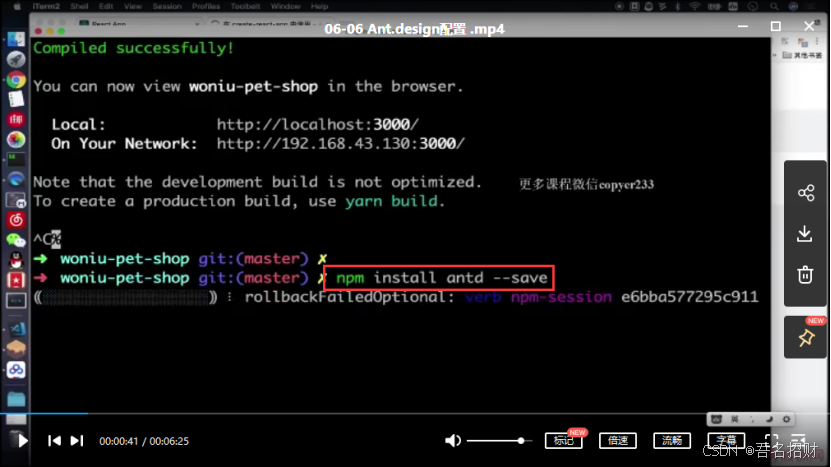This screenshot has width=831, height=467.
Task: Open the Session menu
Action: (x=167, y=6)
